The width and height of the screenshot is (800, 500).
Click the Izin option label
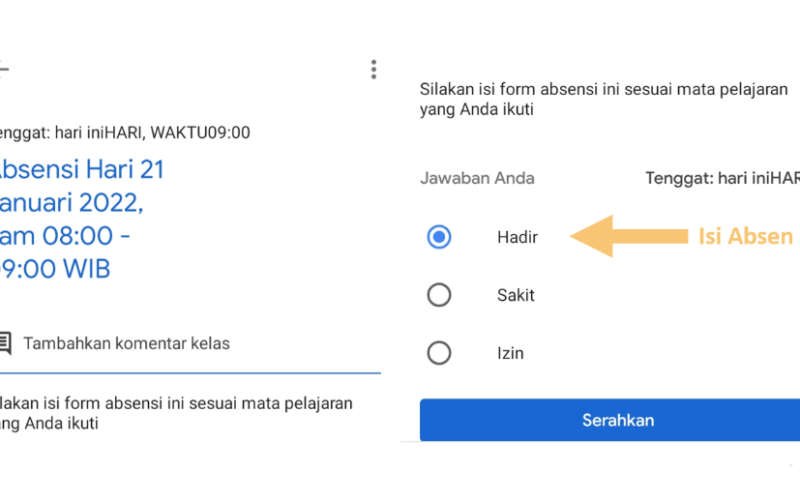point(510,354)
